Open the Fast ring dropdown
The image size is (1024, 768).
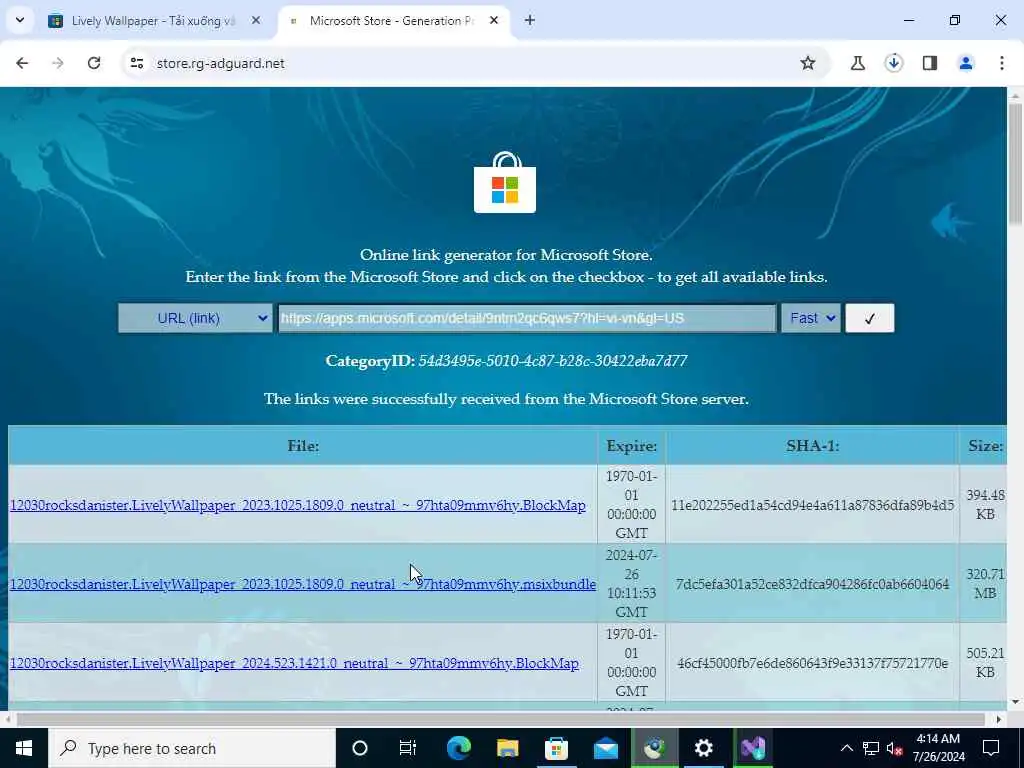point(810,318)
